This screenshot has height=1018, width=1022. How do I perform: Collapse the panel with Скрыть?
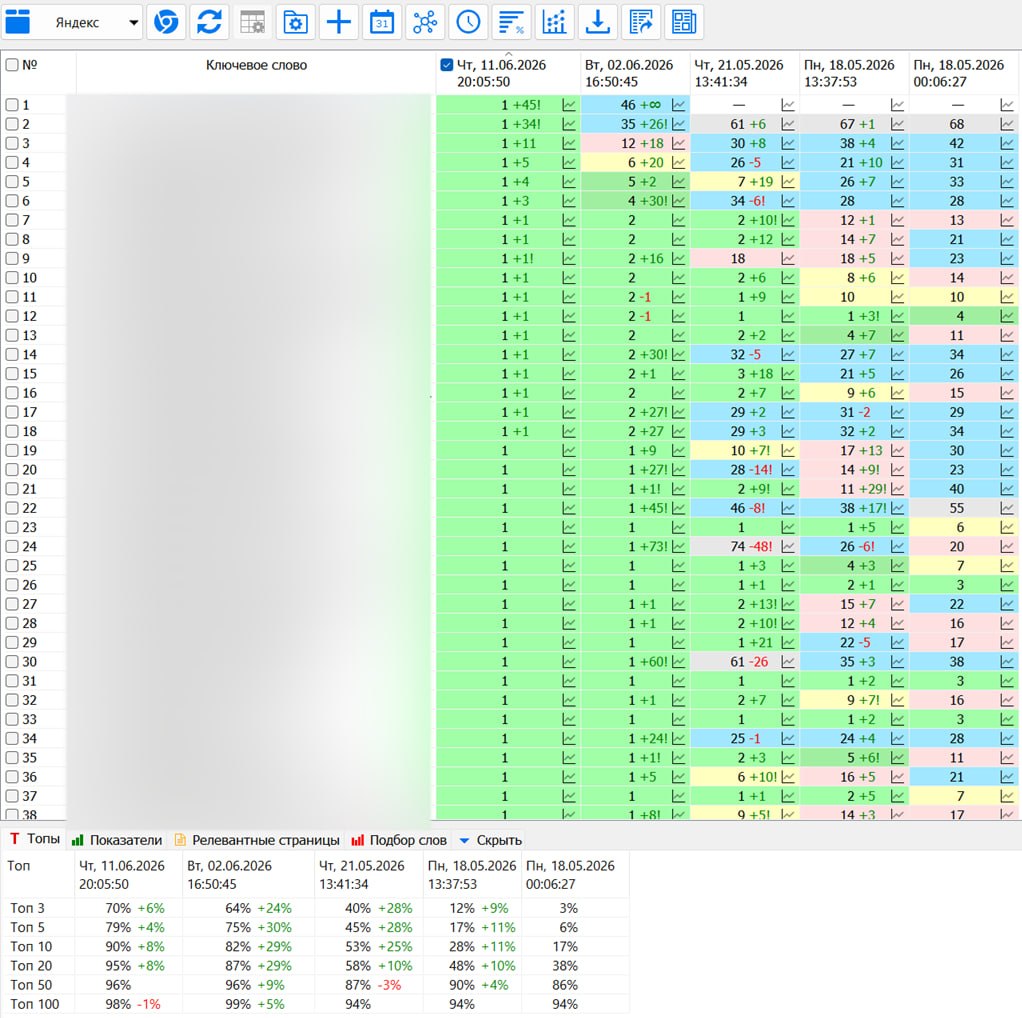pos(491,840)
